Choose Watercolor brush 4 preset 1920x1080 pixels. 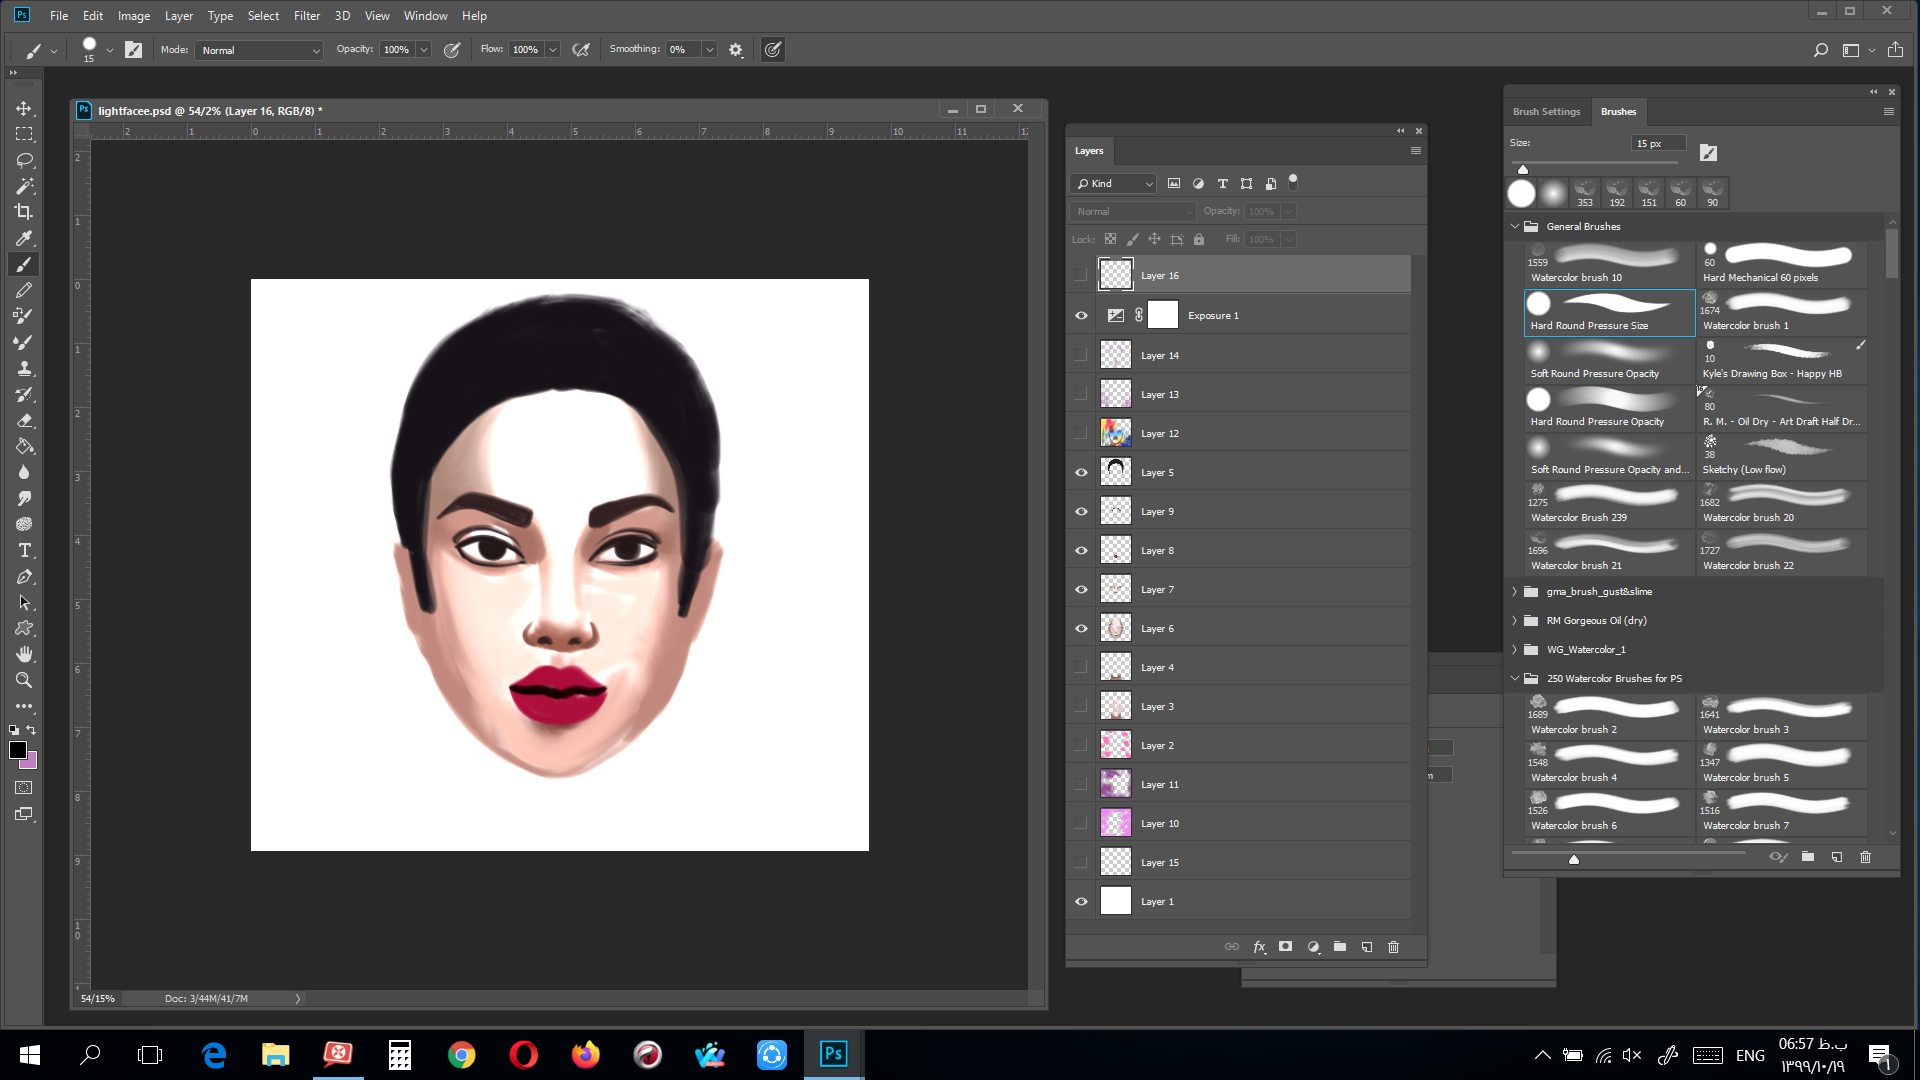point(1609,765)
